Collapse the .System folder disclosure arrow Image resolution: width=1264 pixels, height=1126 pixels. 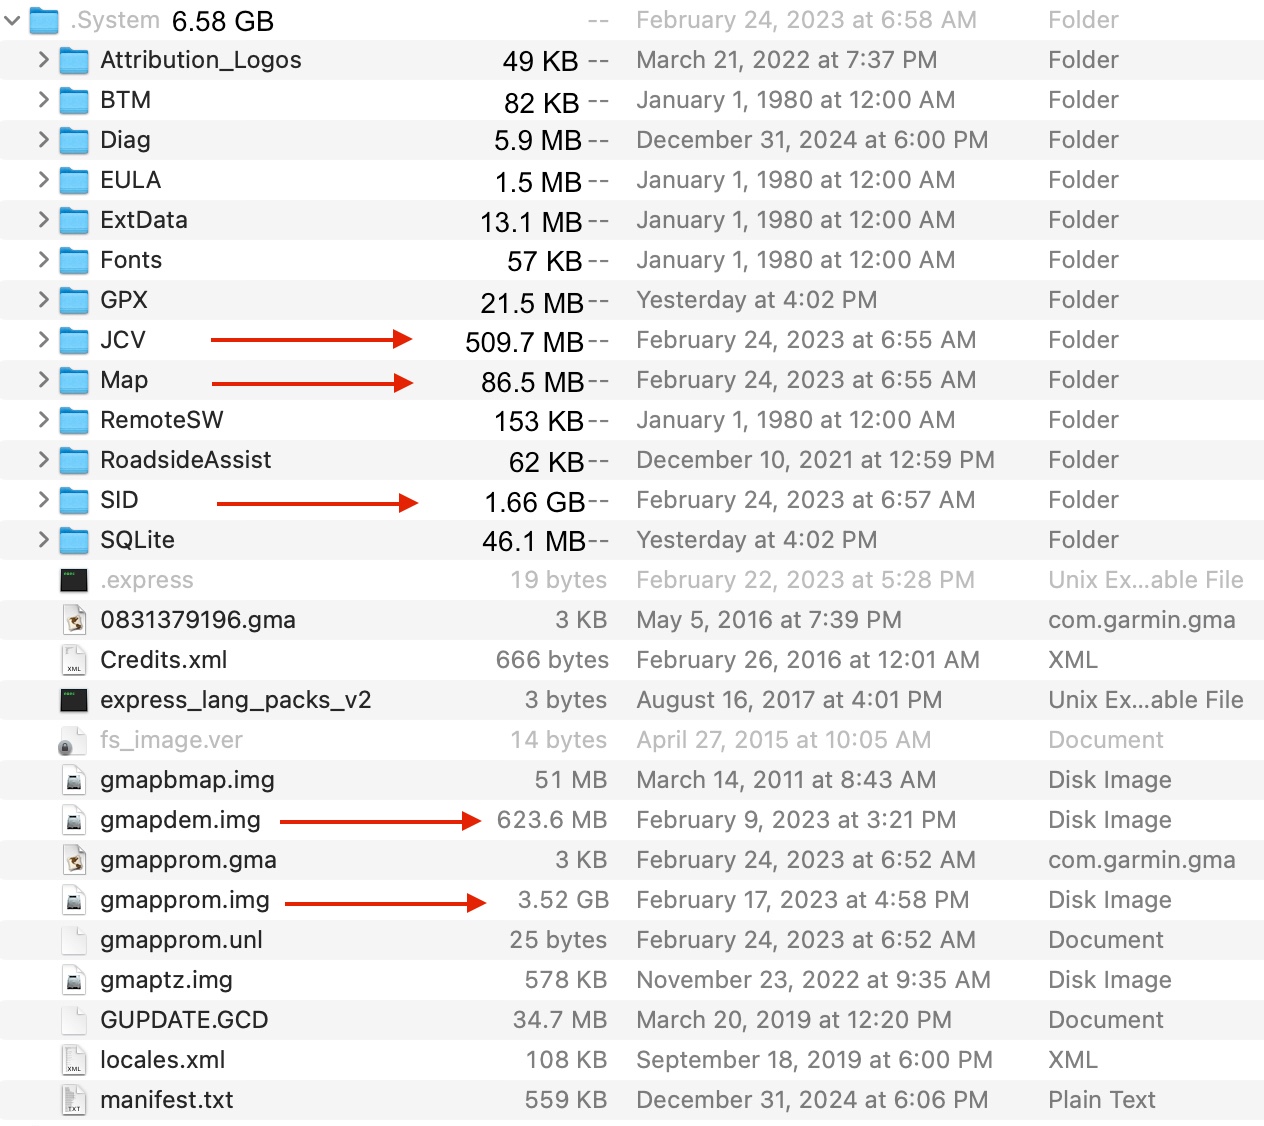12,20
